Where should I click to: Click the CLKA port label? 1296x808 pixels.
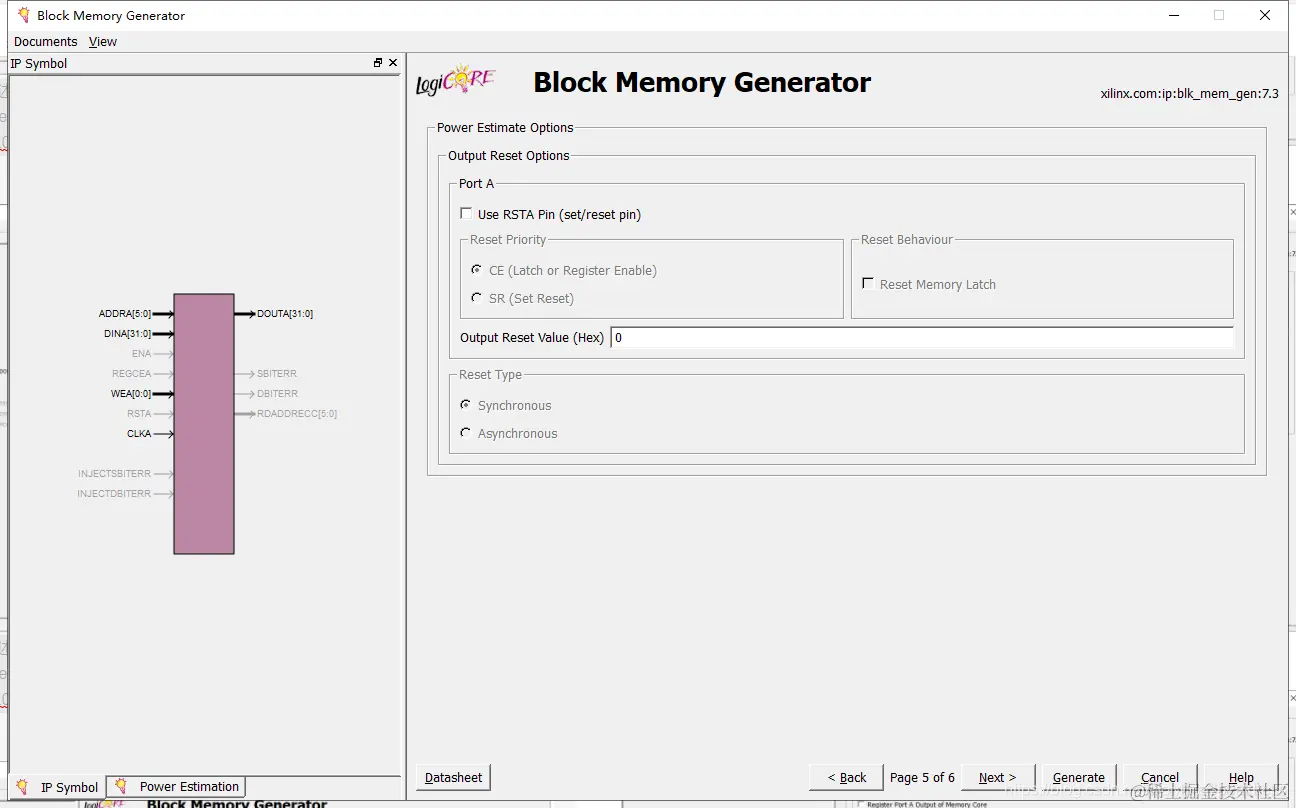click(x=139, y=434)
